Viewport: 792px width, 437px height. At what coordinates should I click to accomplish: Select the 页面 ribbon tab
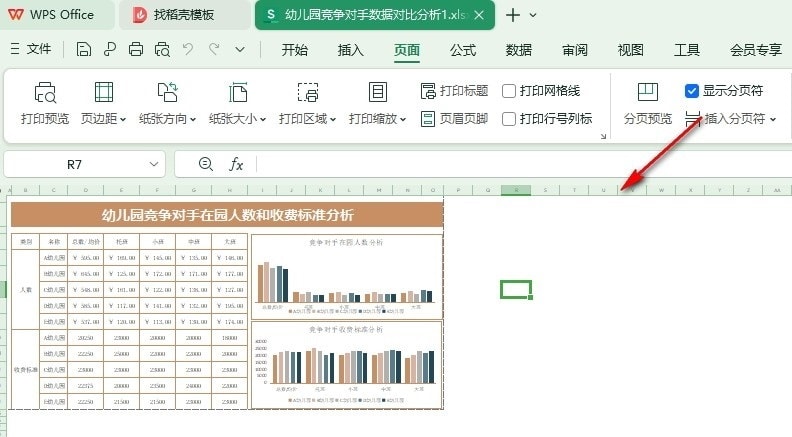(x=407, y=50)
